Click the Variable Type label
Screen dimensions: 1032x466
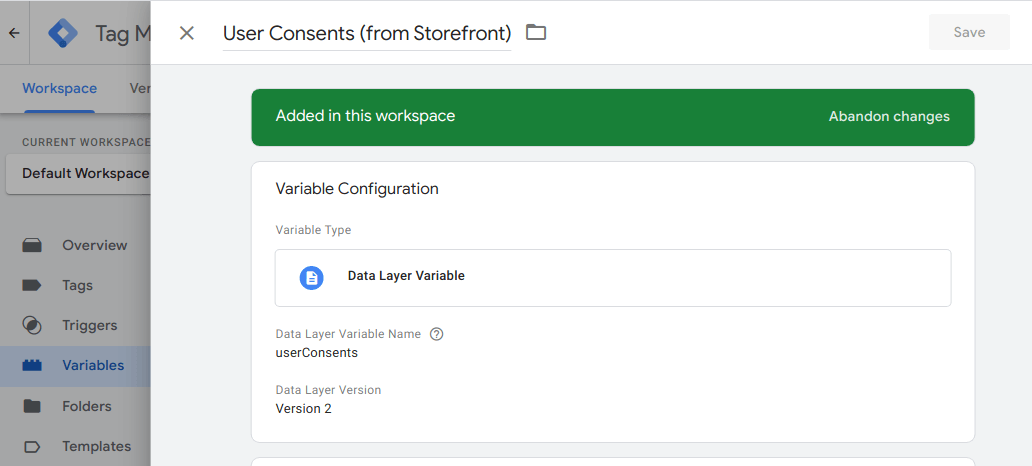[x=313, y=230]
